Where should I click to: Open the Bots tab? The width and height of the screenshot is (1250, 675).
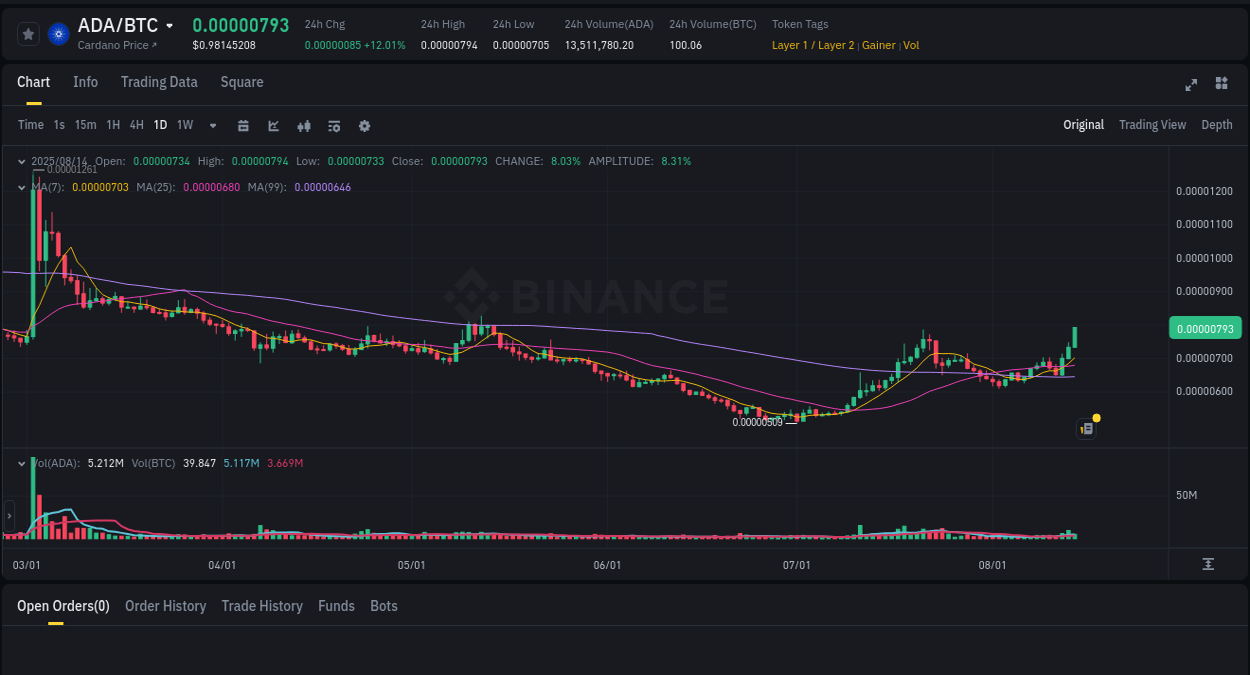pos(384,606)
